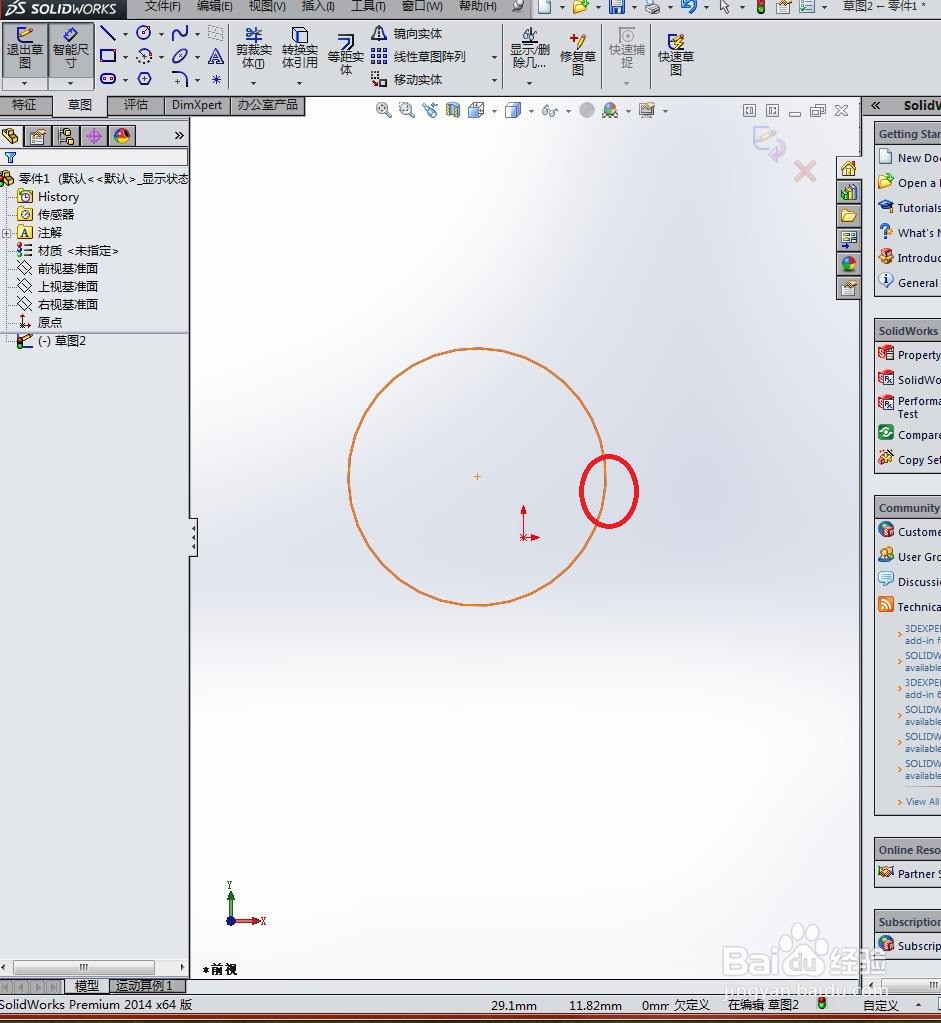Click Rapid Sketch (快速草图) tool

point(675,54)
